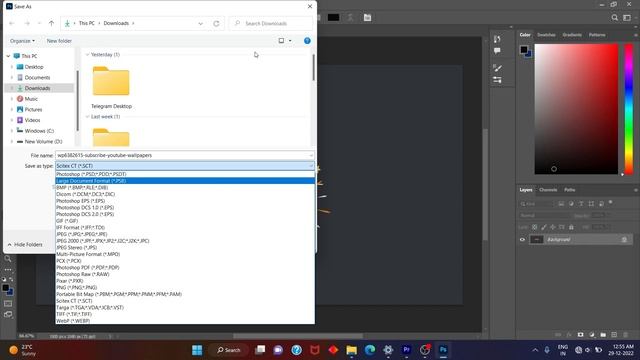Collapse the Last week group

point(87,117)
